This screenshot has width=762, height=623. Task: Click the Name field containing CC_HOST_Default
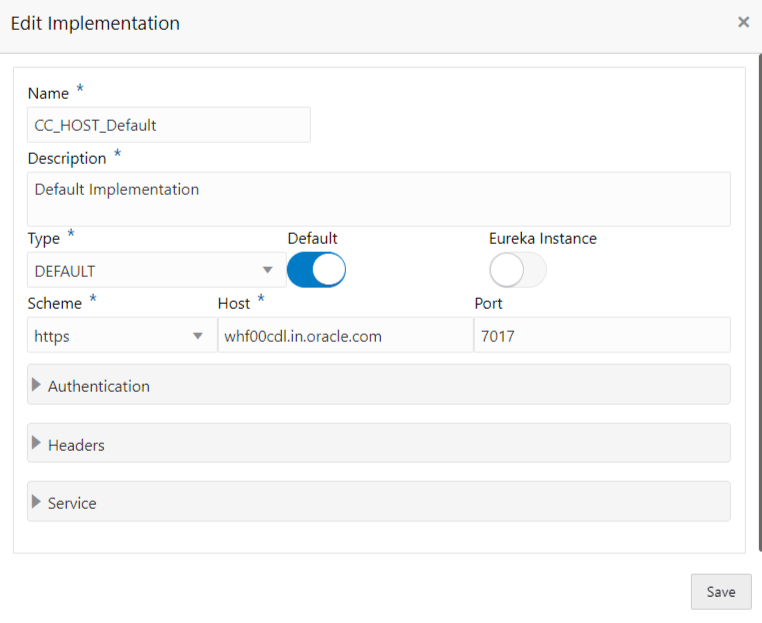[168, 125]
